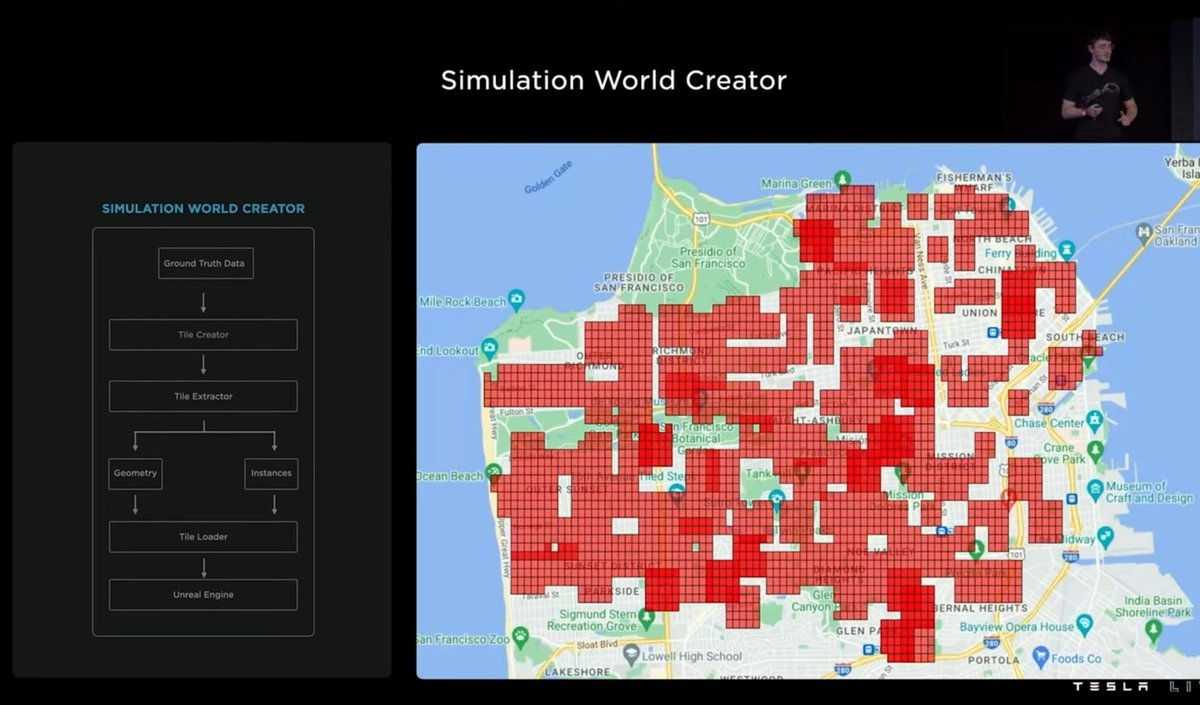Click the San Francisco Zoo text label
This screenshot has width=1200, height=705.
pyautogui.click(x=464, y=638)
